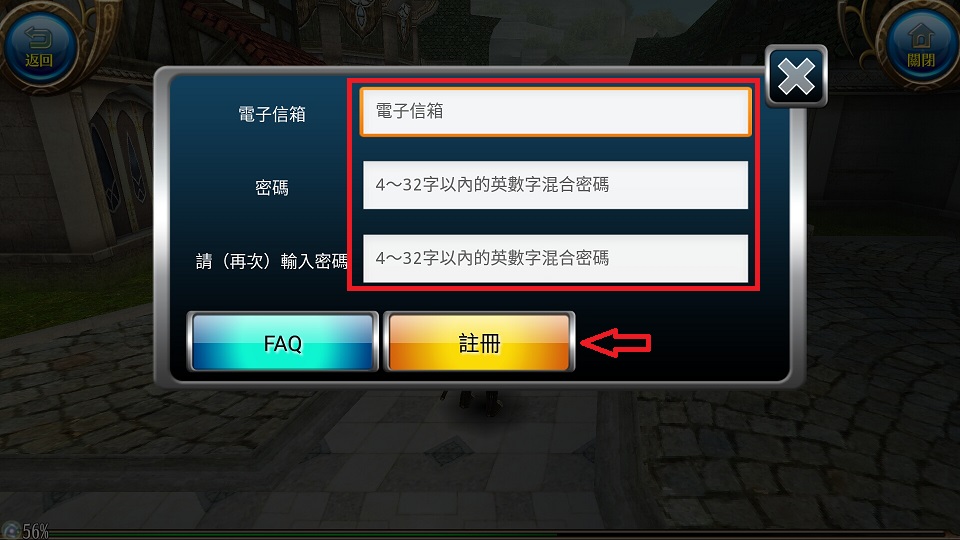Screen dimensions: 960x540
Task: Focus the 密碼 password input field
Action: click(x=555, y=185)
